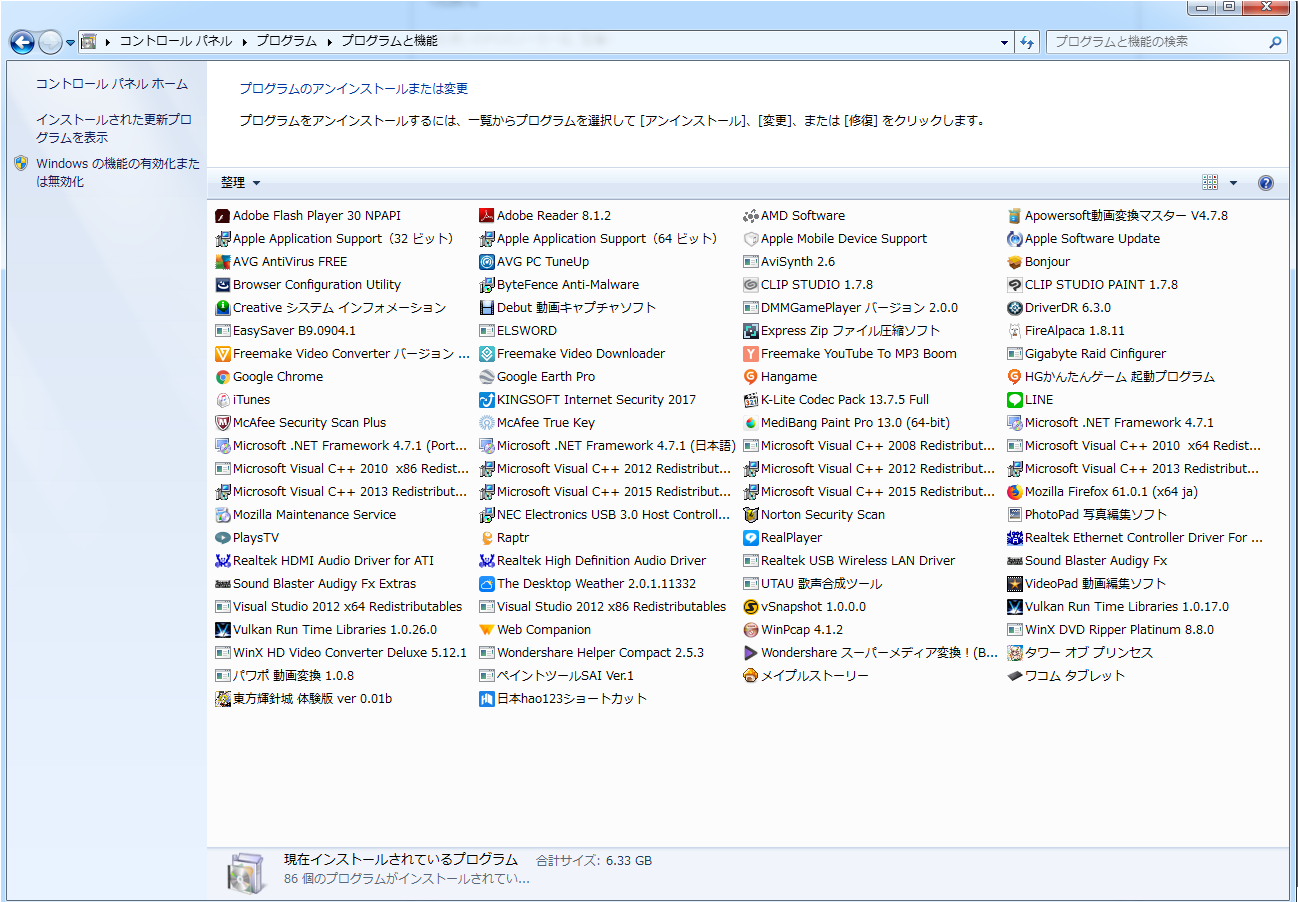Screen dimensions: 1298x902
Task: Select Apple Mobile Device Support
Action: (x=836, y=239)
